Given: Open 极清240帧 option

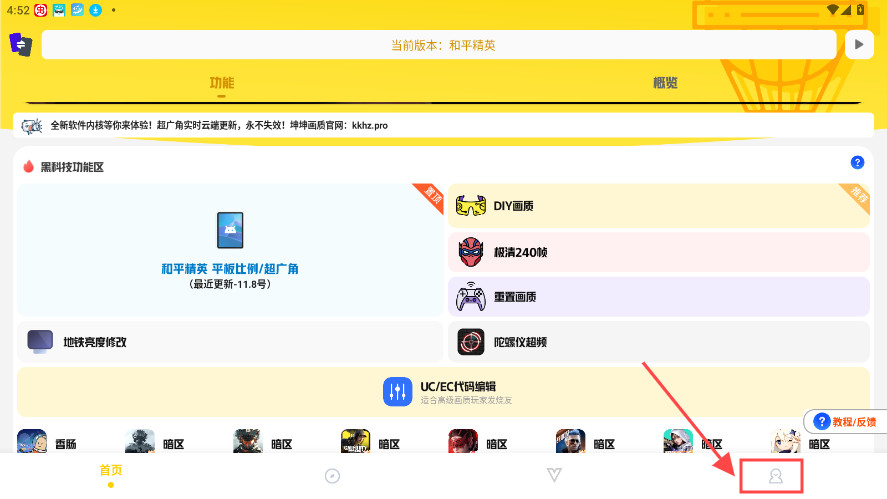Looking at the screenshot, I should [x=658, y=252].
